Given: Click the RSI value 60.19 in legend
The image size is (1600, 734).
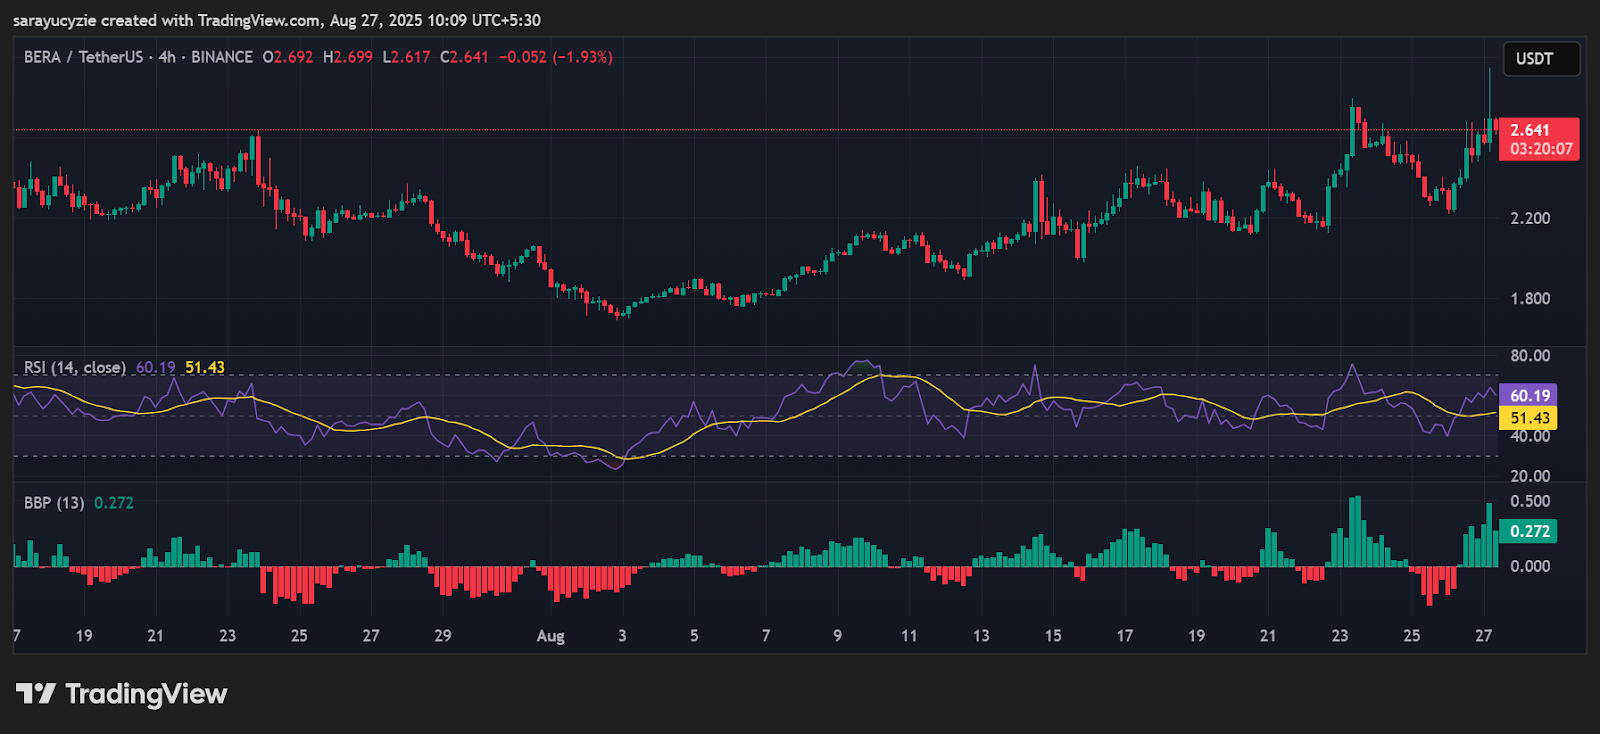Looking at the screenshot, I should click(x=155, y=367).
